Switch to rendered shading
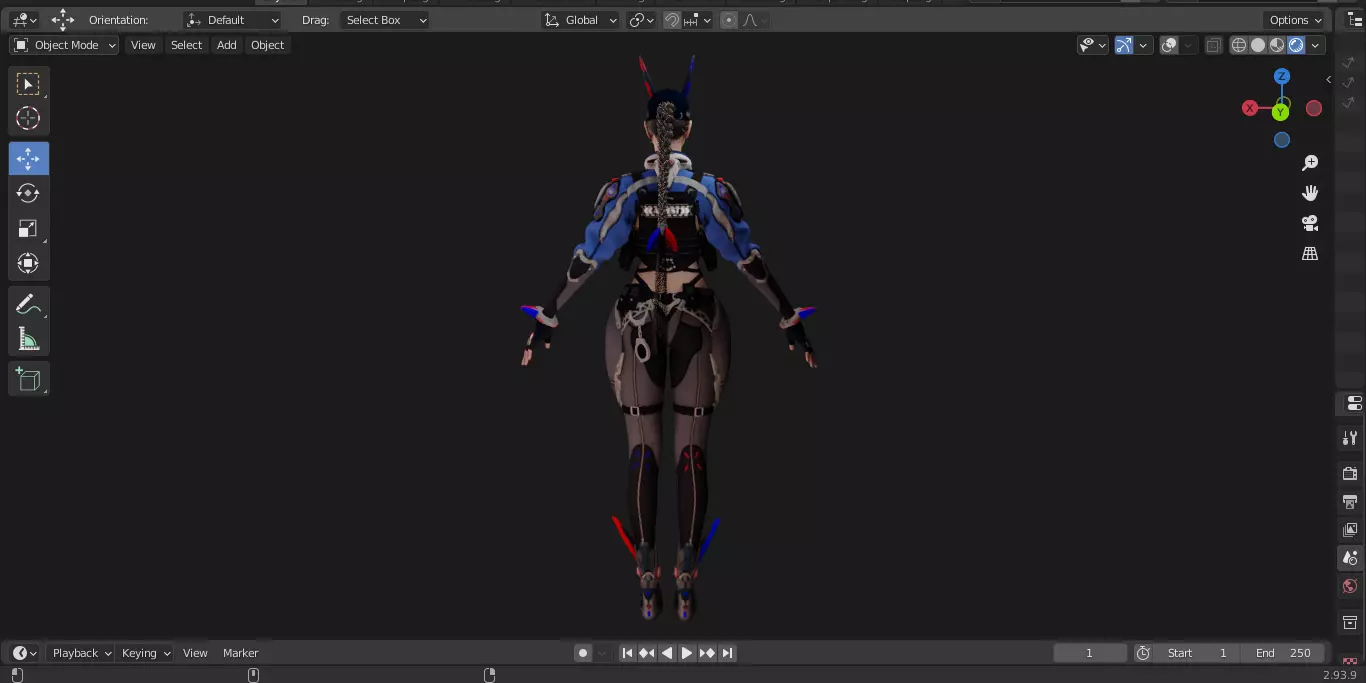The height and width of the screenshot is (683, 1366). [x=1296, y=45]
